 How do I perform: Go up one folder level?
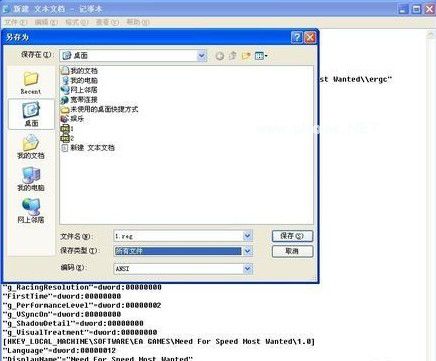[232, 56]
